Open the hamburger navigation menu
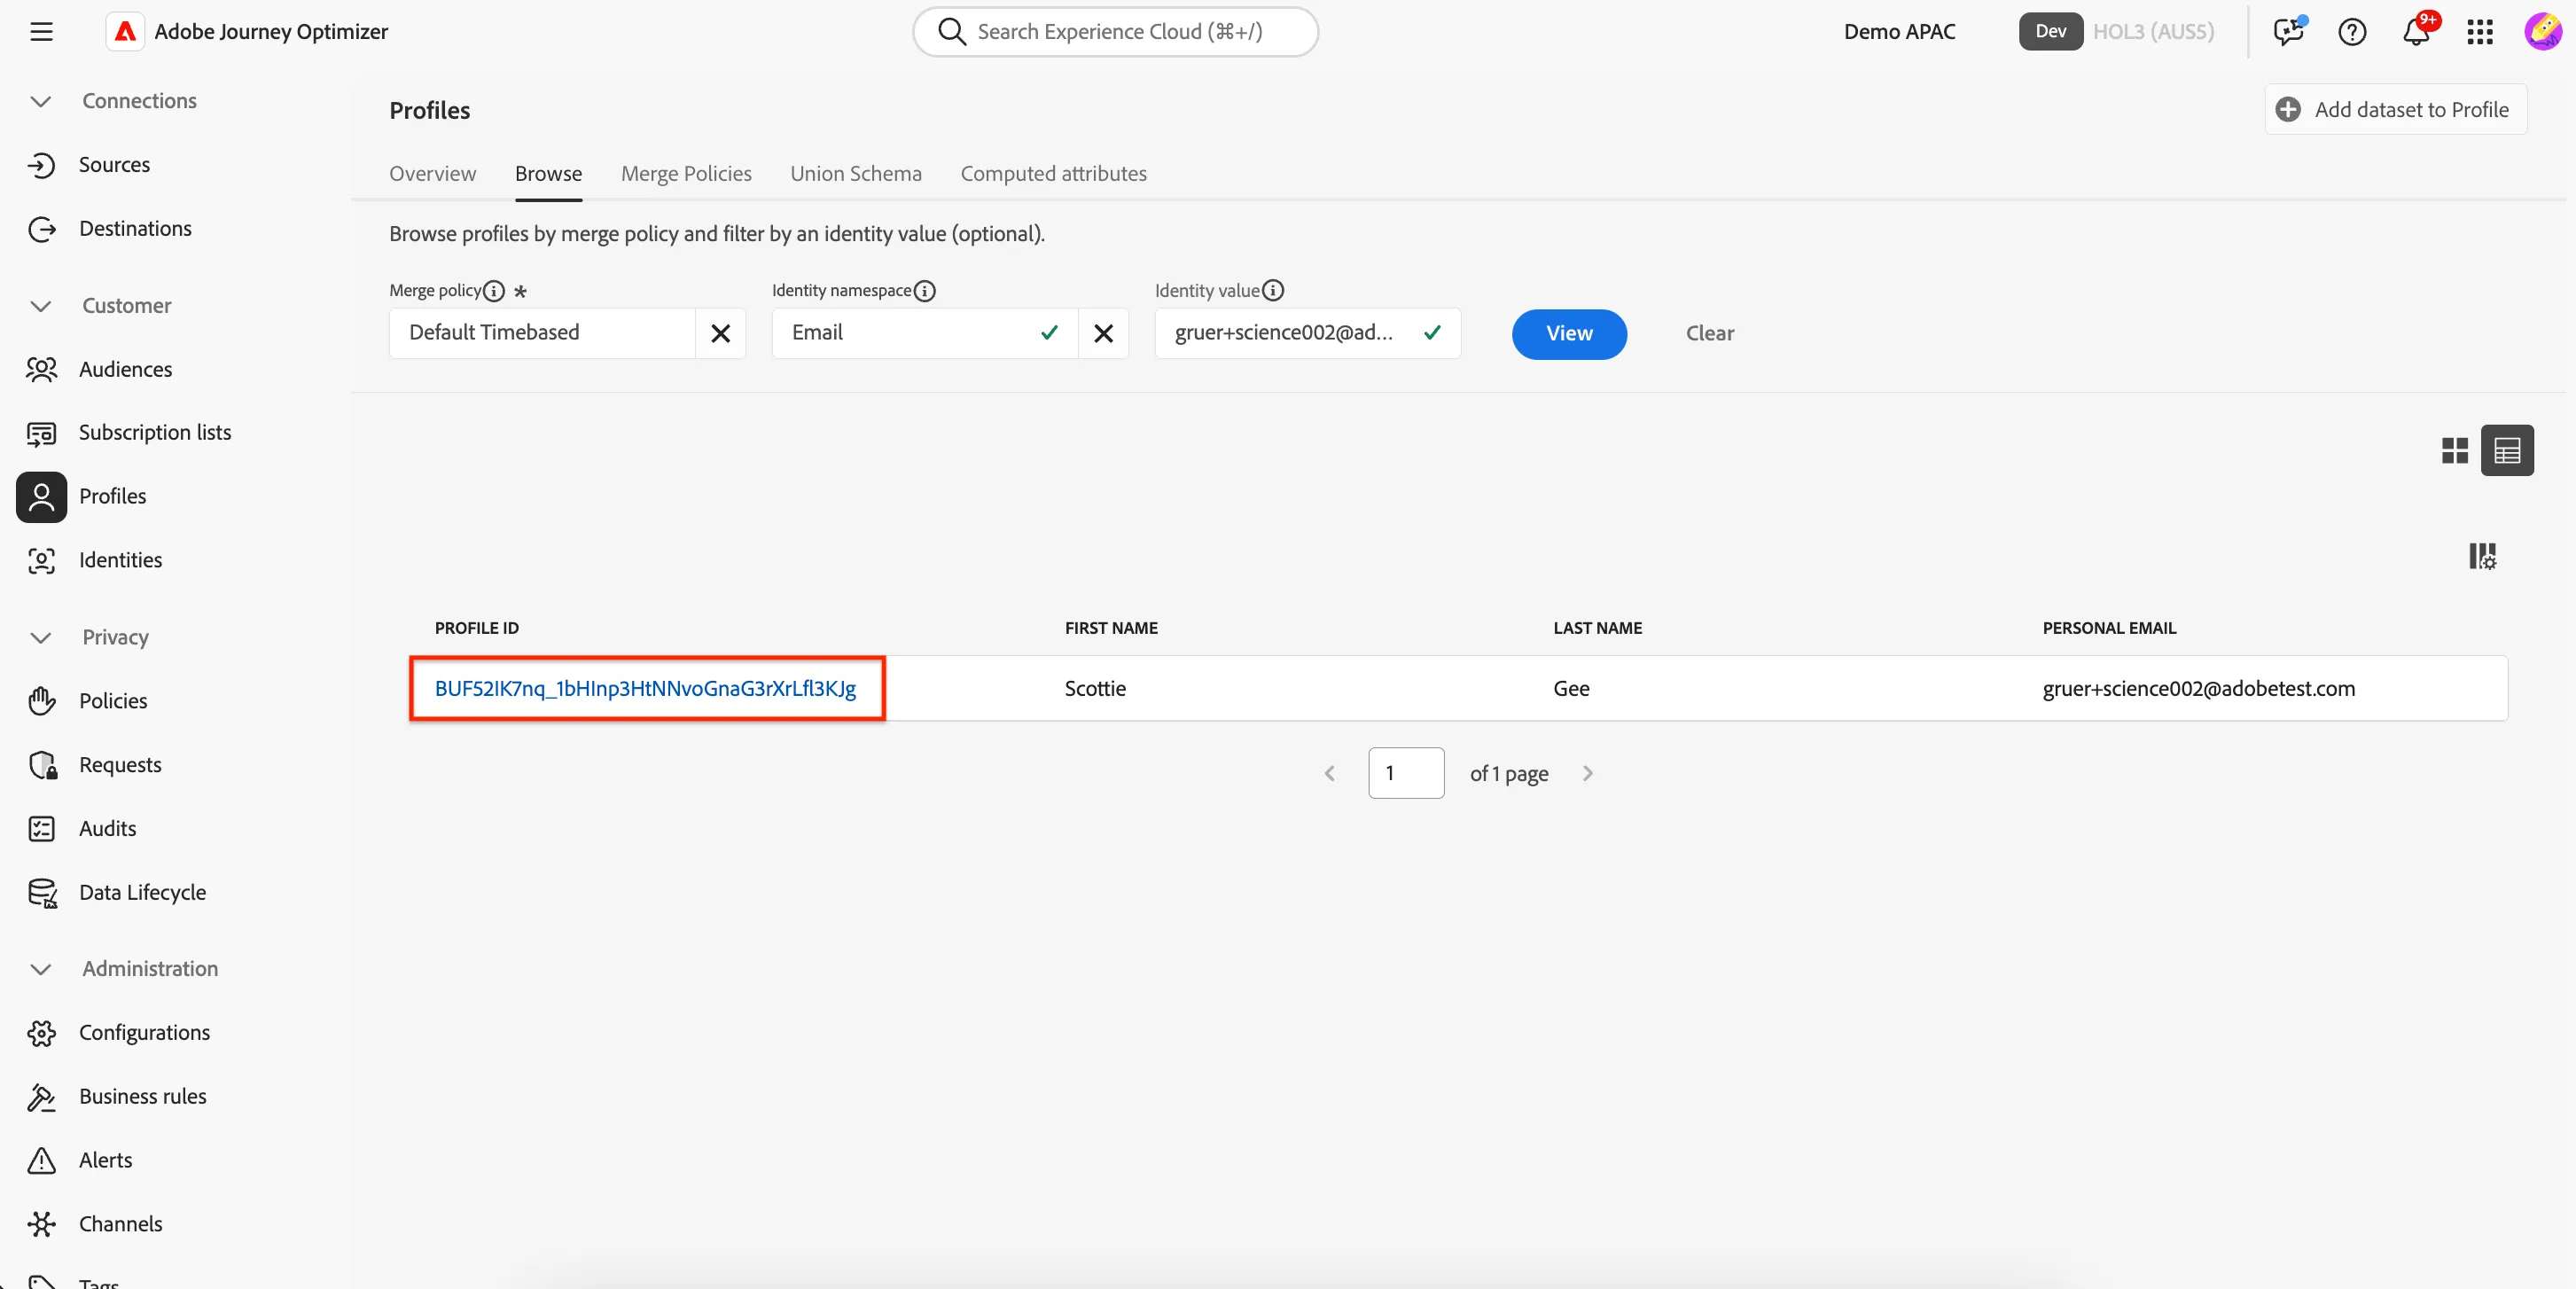 [x=41, y=32]
